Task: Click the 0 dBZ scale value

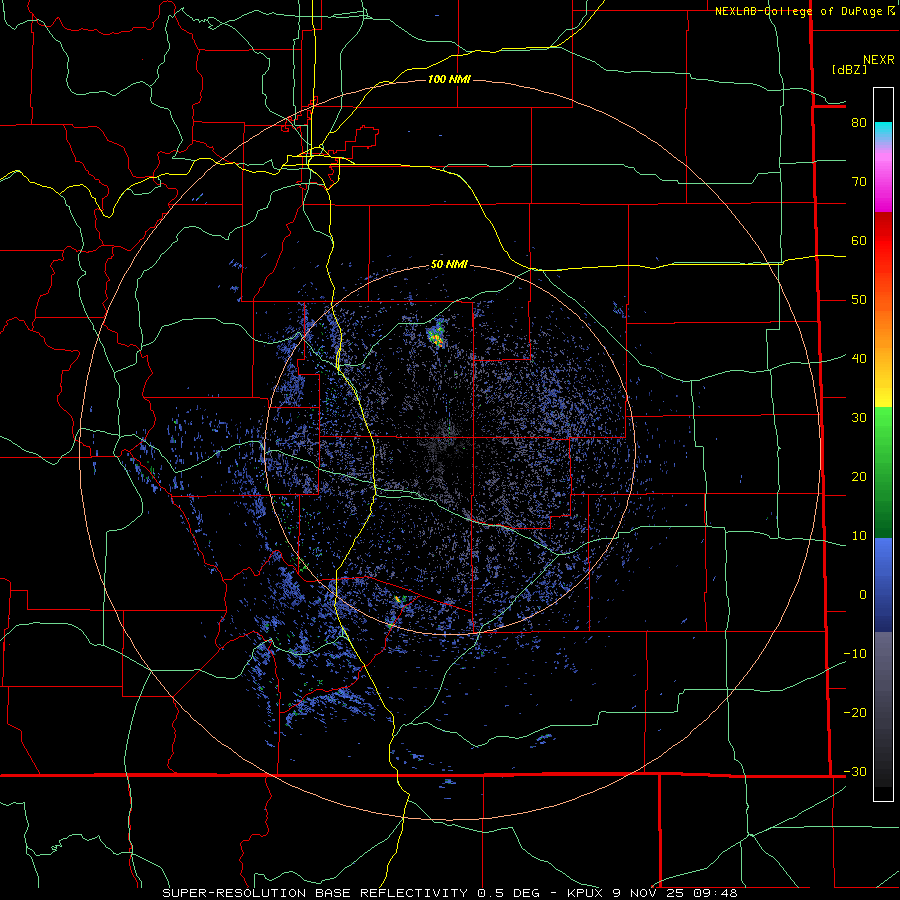Action: tap(863, 595)
